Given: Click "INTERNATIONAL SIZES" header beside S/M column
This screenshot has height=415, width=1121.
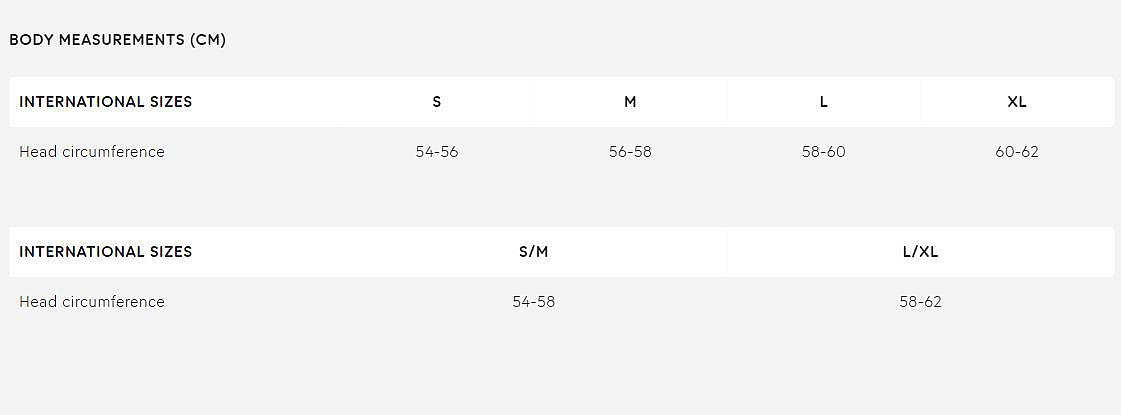Looking at the screenshot, I should click(105, 252).
